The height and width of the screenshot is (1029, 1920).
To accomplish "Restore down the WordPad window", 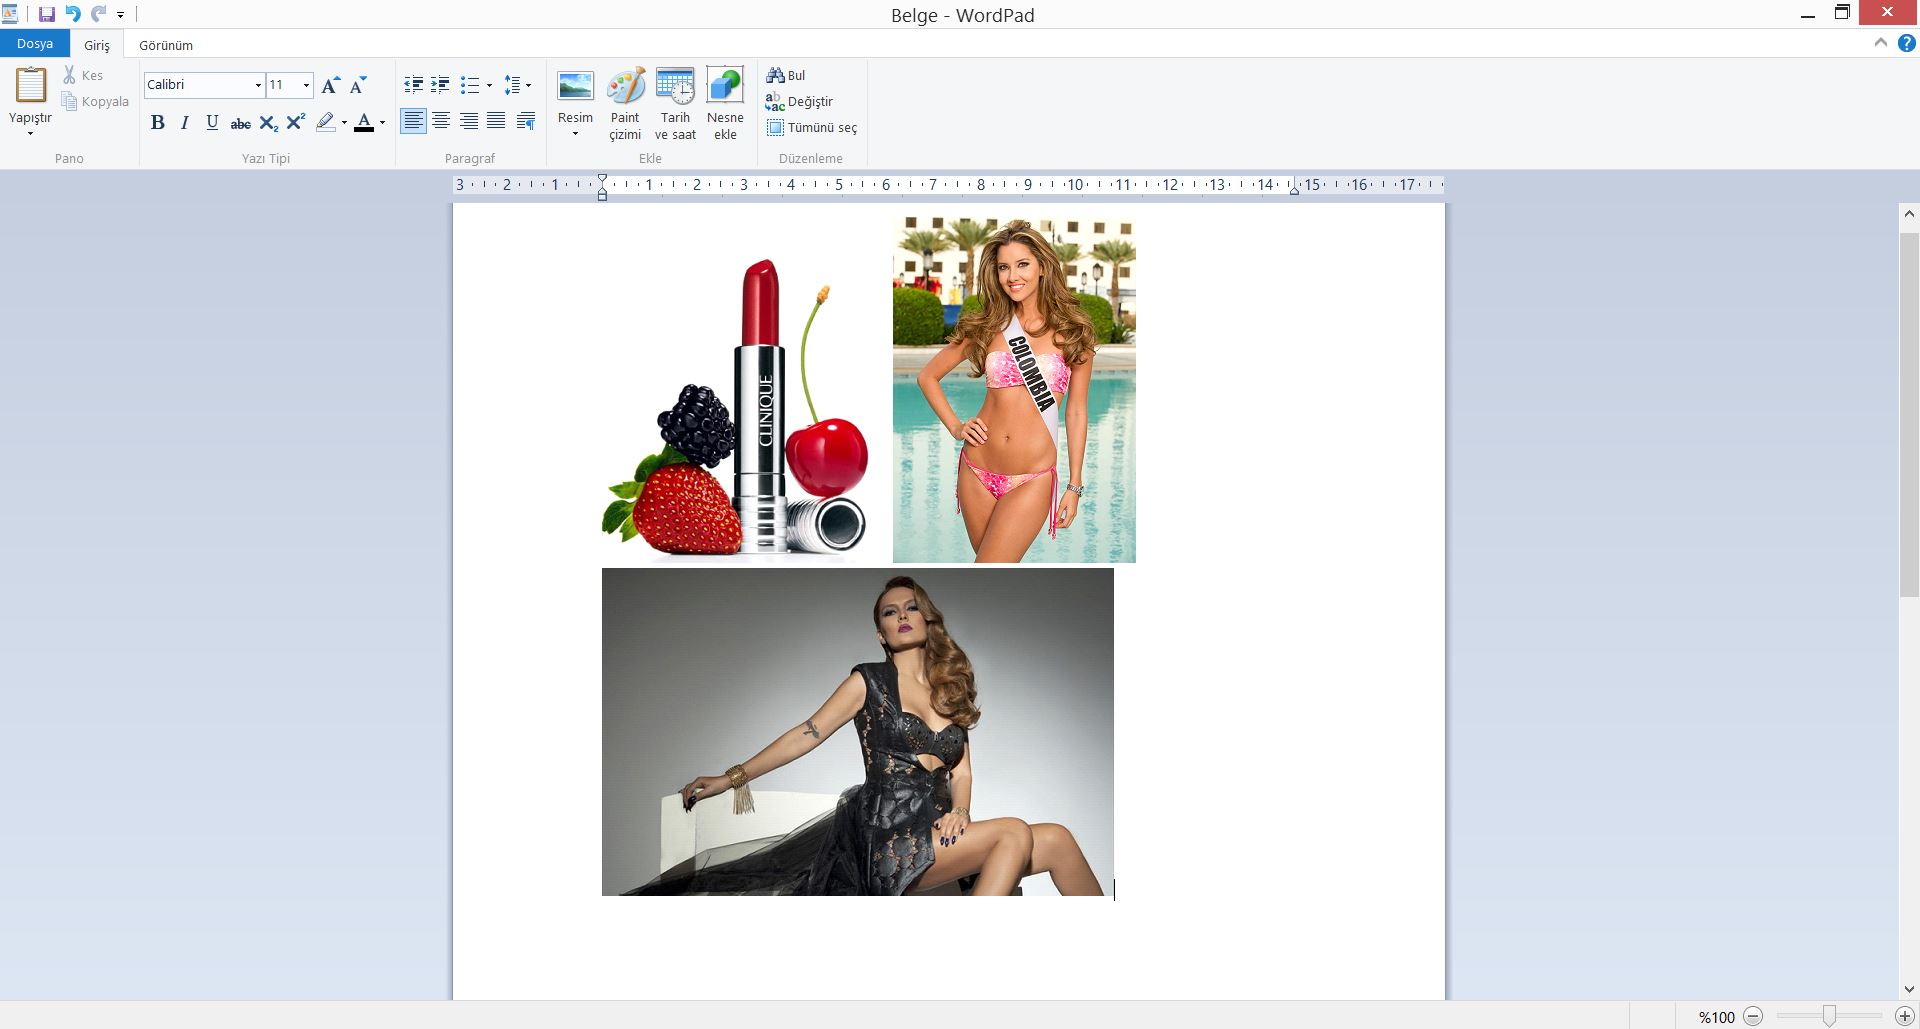I will [x=1842, y=13].
